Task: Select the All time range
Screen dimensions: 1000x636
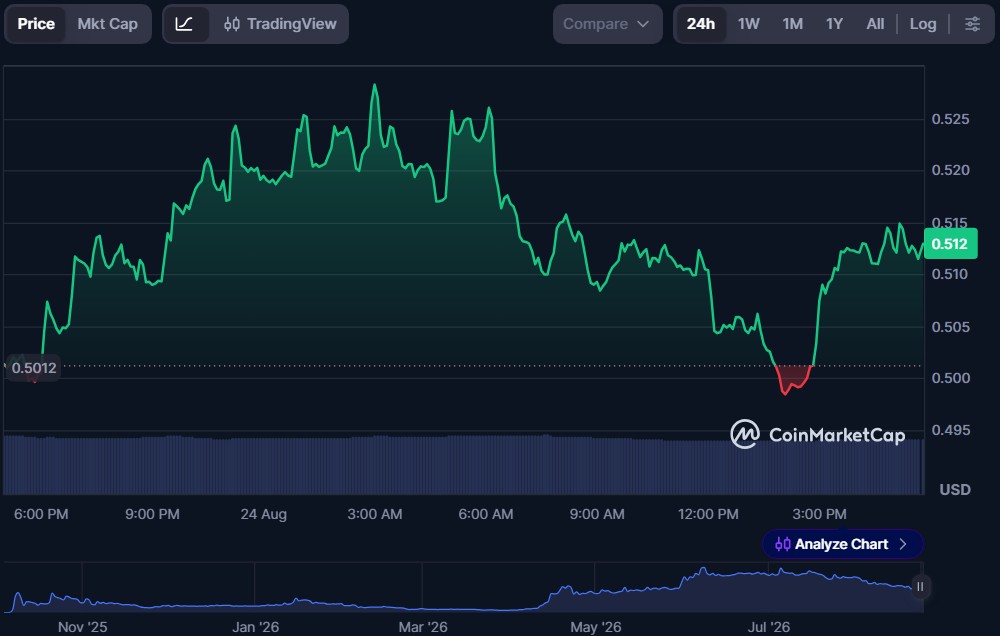Action: [874, 24]
